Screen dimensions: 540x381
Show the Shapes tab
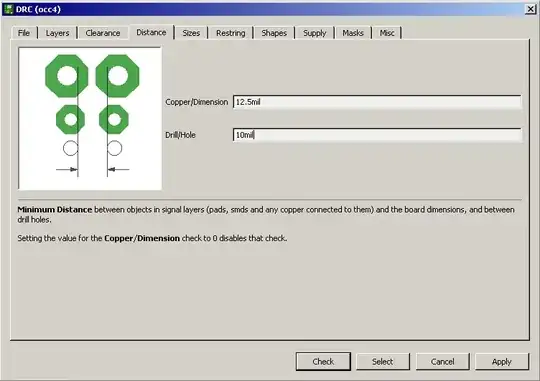274,33
